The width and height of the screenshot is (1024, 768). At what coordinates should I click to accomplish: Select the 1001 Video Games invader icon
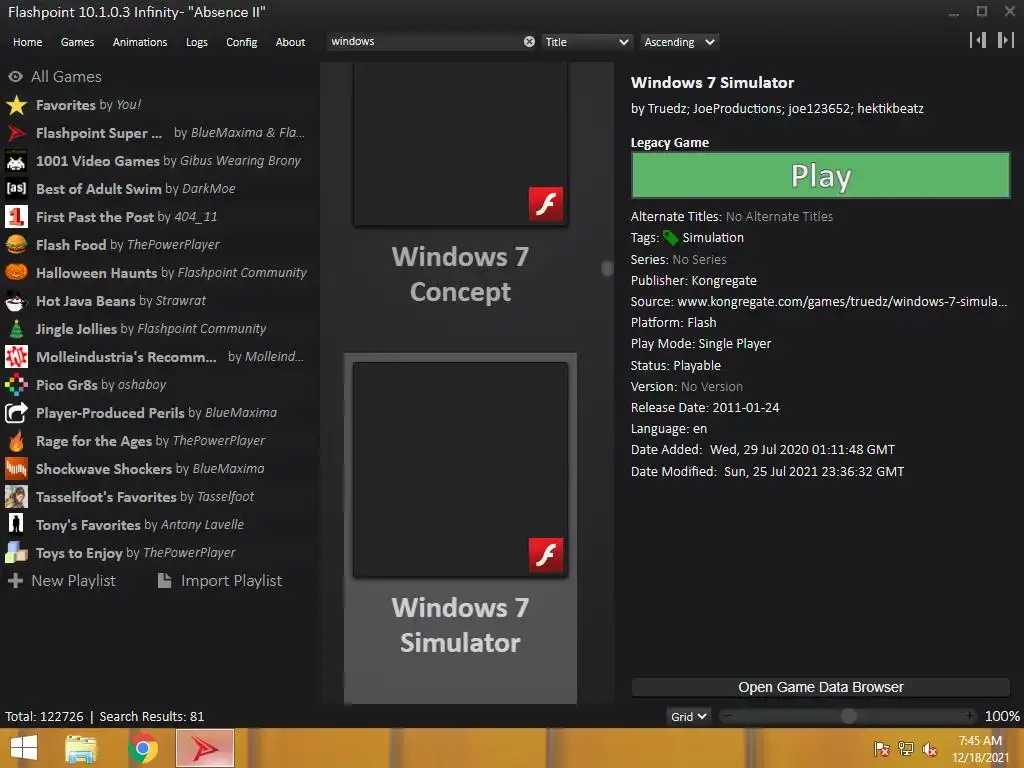pyautogui.click(x=16, y=161)
